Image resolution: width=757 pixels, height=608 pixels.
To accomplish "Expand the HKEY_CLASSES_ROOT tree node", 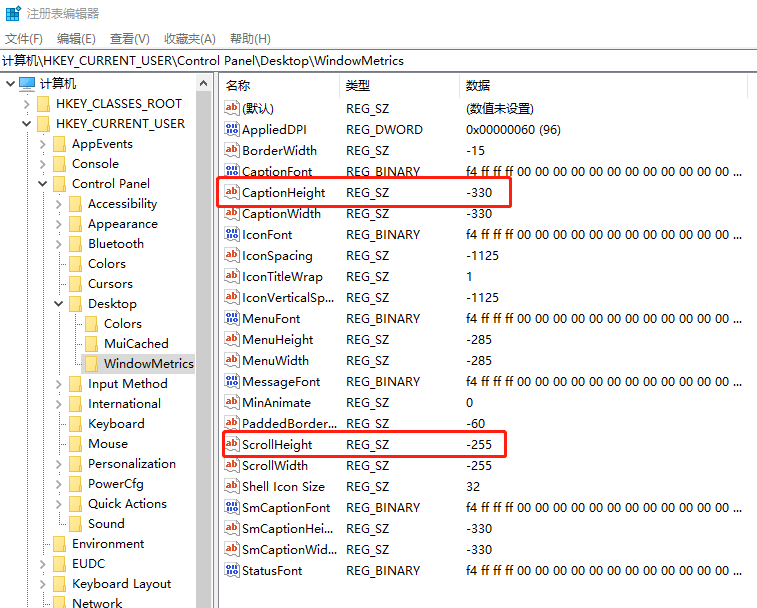I will (27, 104).
